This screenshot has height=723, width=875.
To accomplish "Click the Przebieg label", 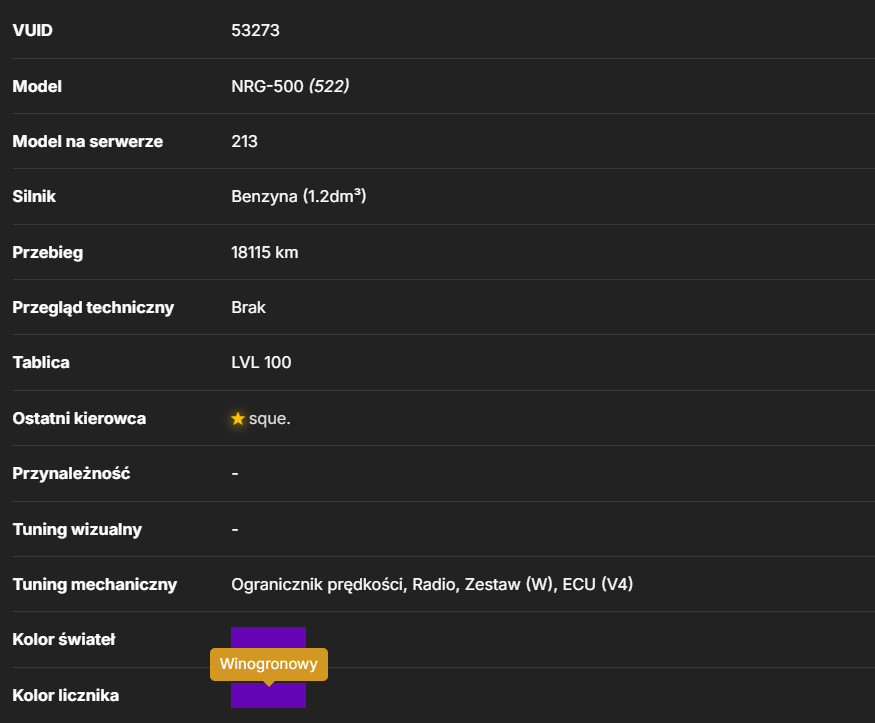I will 47,252.
